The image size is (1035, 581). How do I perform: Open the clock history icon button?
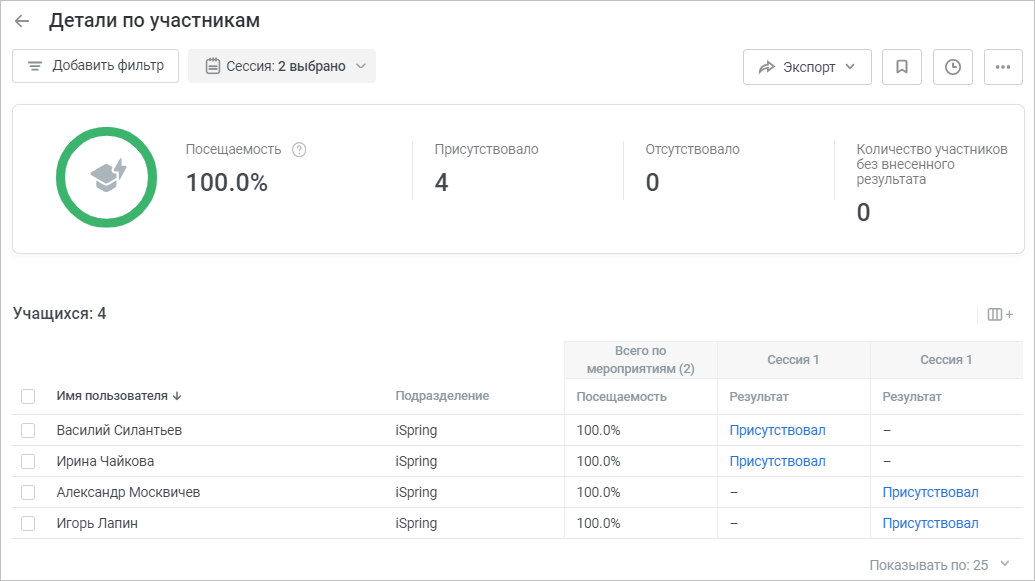(x=952, y=67)
